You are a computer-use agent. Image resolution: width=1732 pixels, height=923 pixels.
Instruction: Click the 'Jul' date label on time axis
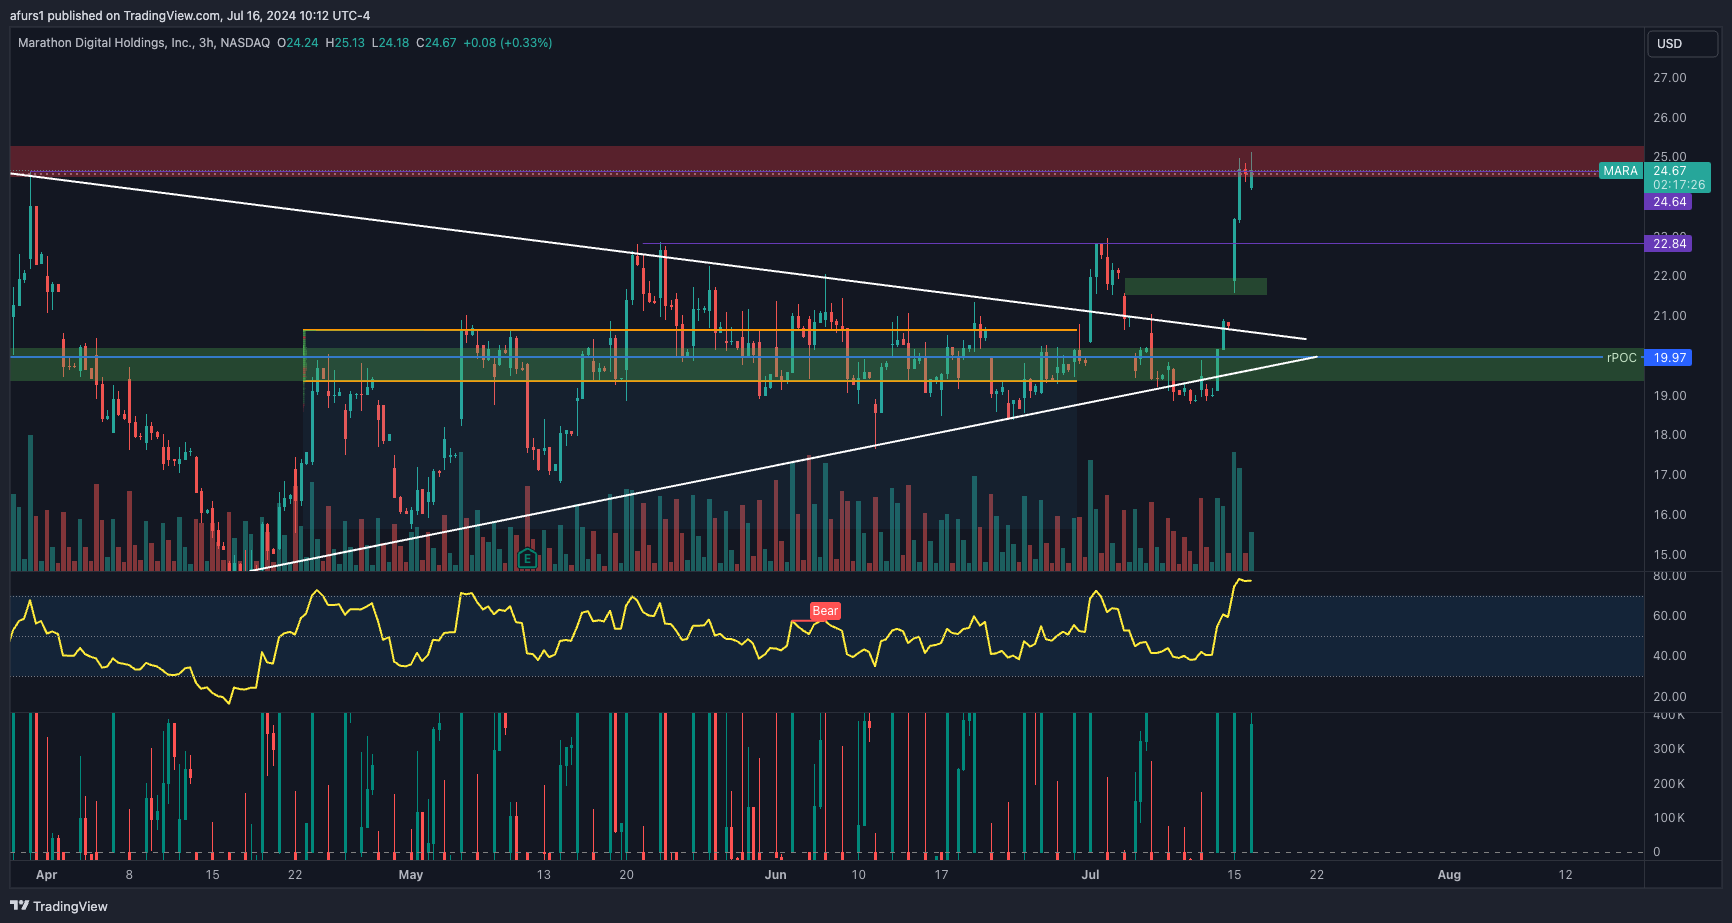click(x=1090, y=875)
